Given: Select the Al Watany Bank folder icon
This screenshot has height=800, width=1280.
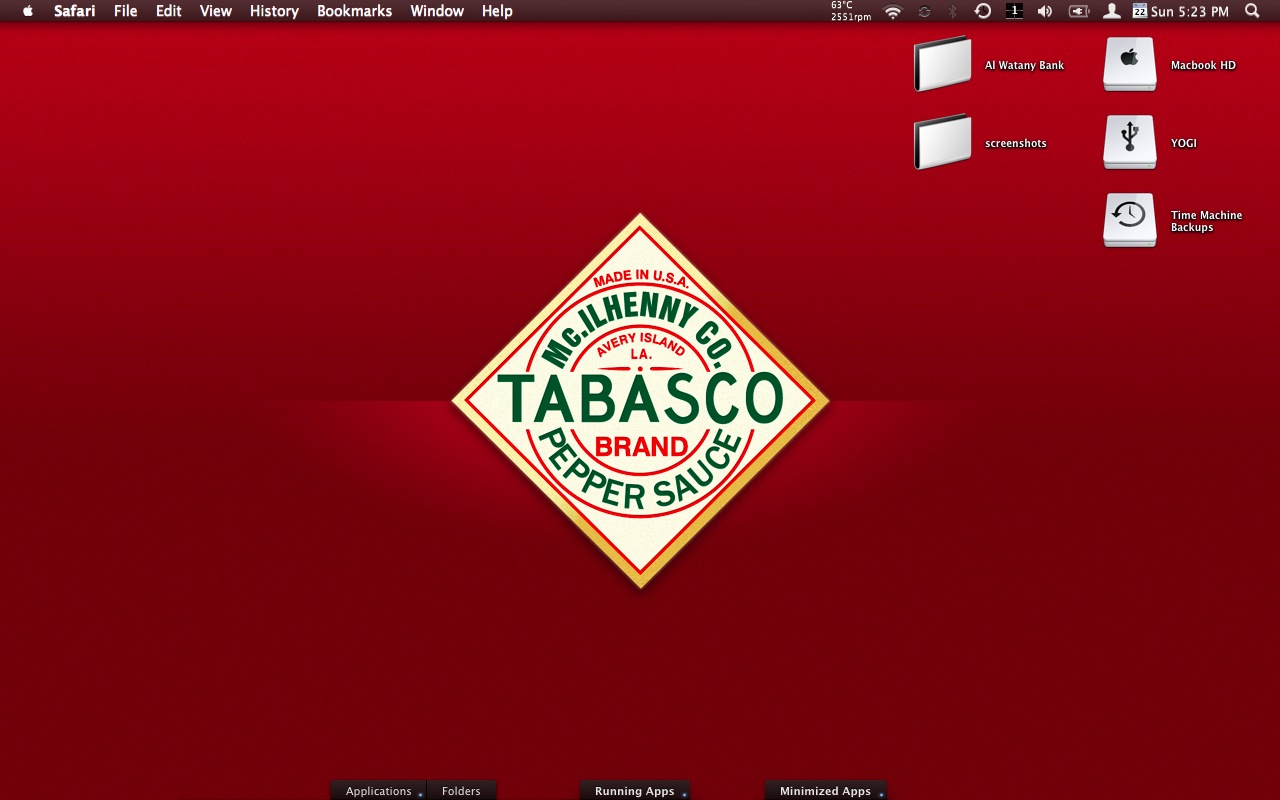Looking at the screenshot, I should click(x=943, y=64).
